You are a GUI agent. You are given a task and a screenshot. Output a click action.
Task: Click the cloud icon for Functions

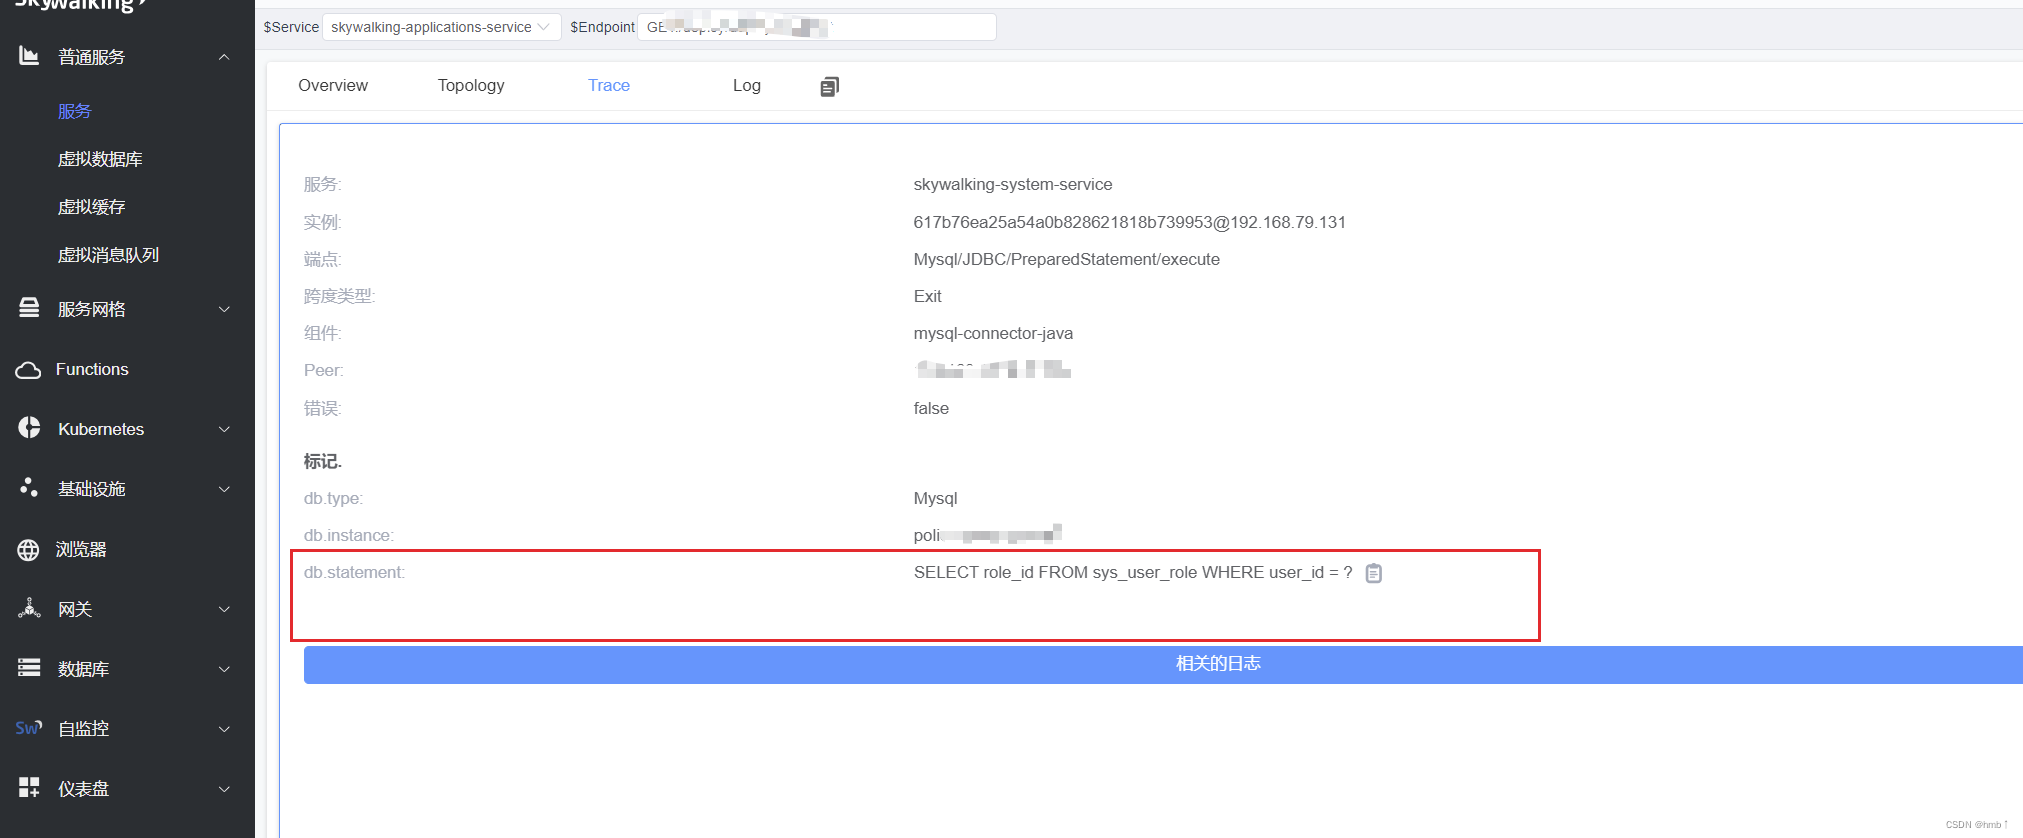pyautogui.click(x=28, y=370)
